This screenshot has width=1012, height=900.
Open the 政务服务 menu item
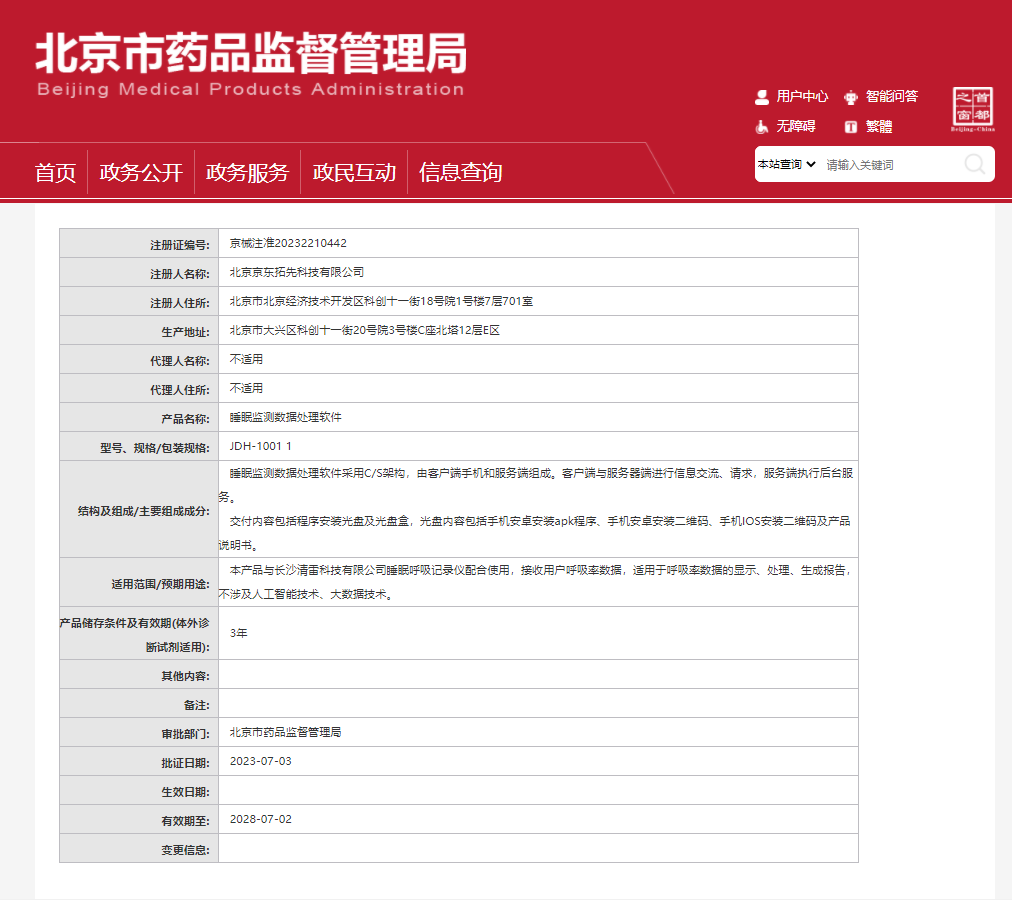click(x=247, y=172)
